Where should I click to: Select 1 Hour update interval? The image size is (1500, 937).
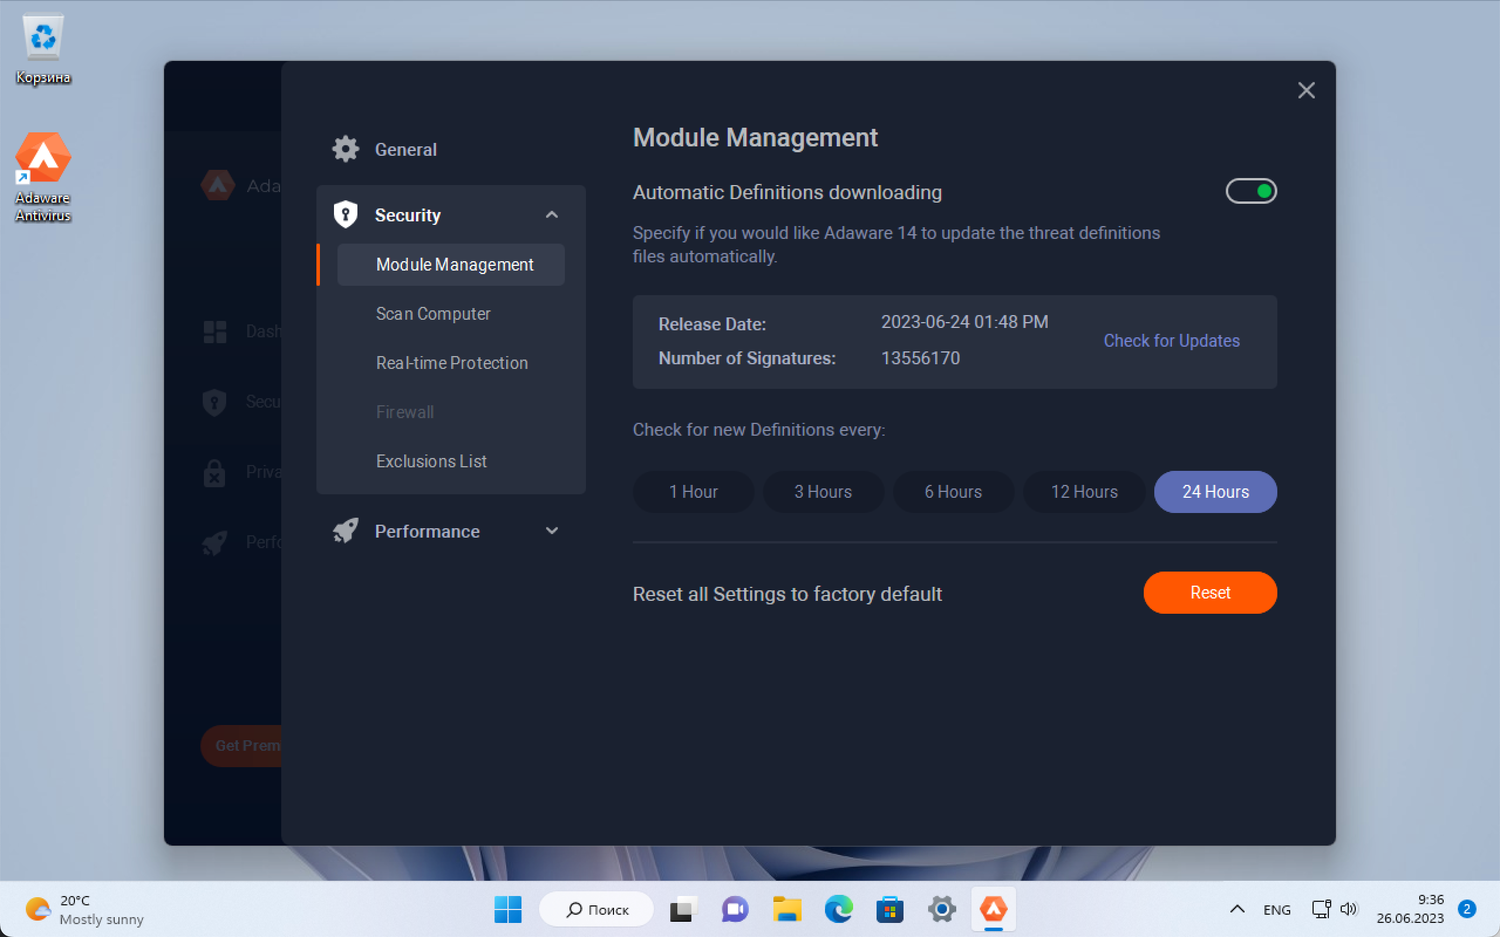pyautogui.click(x=693, y=492)
